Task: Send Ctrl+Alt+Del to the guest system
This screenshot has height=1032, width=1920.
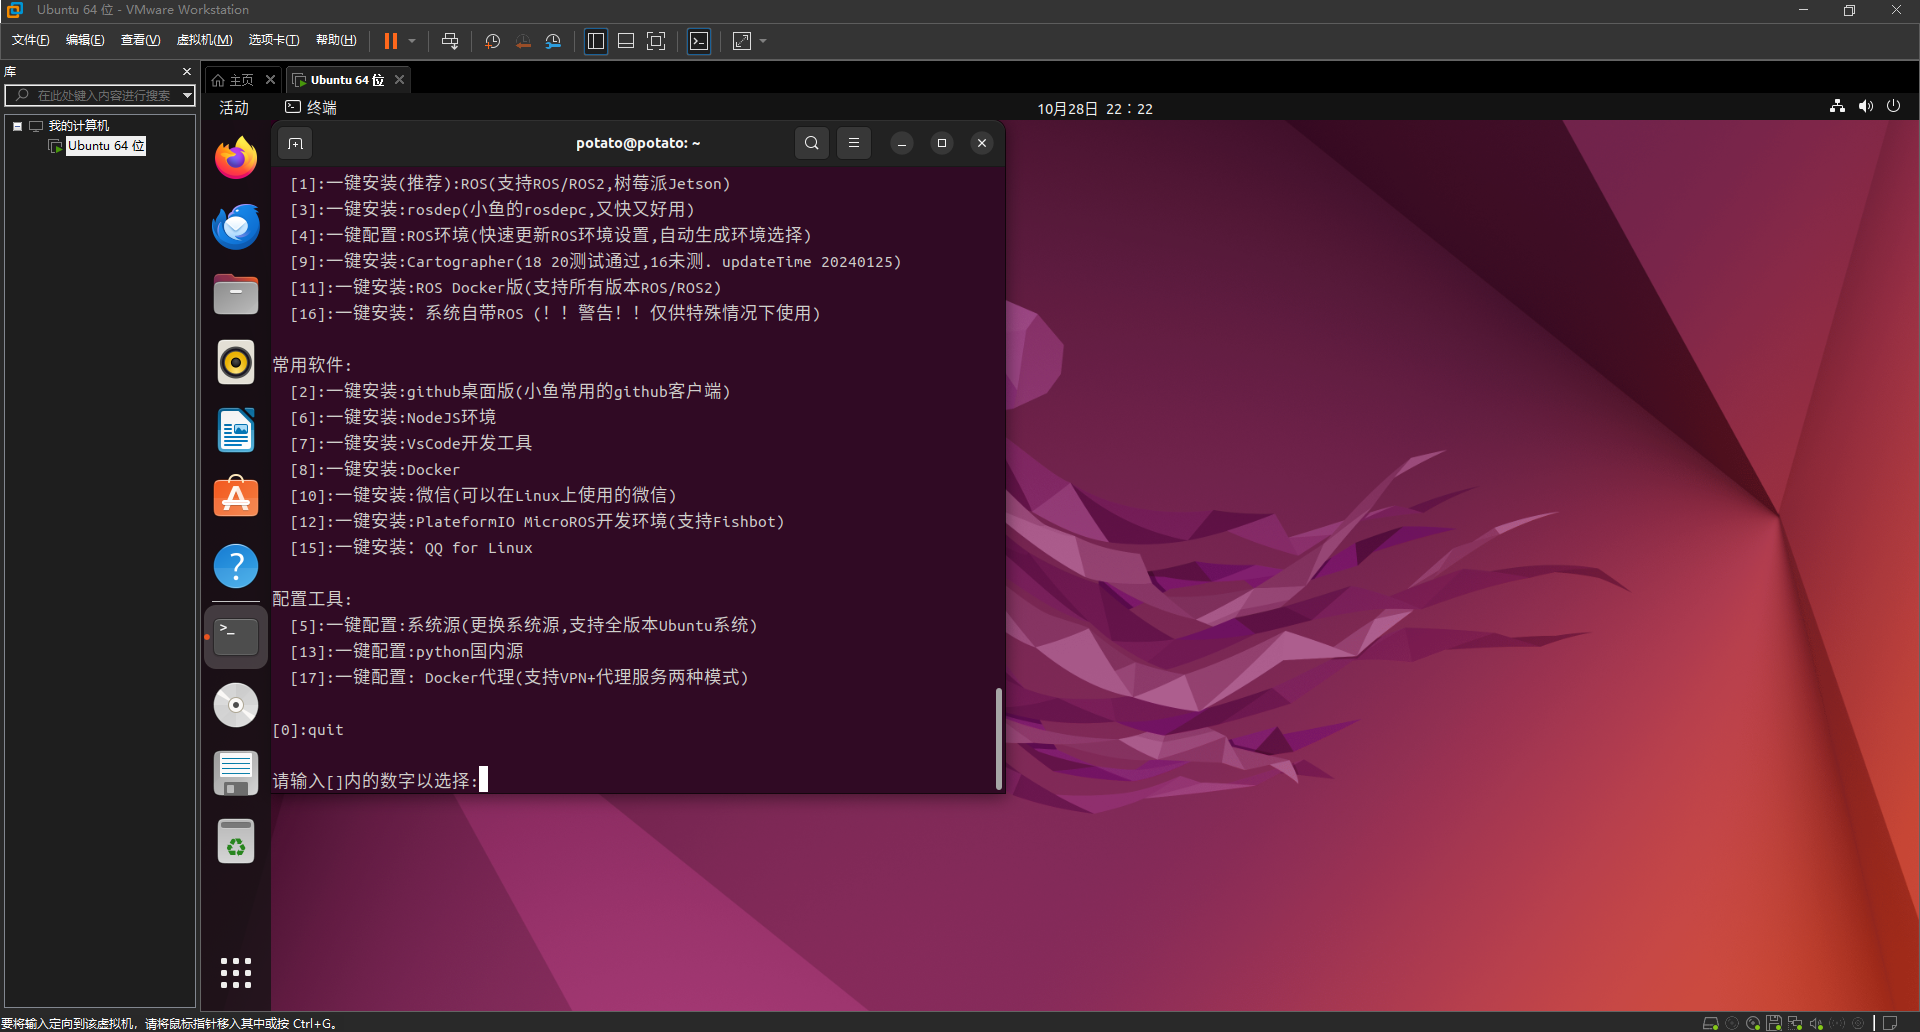Action: (x=450, y=41)
